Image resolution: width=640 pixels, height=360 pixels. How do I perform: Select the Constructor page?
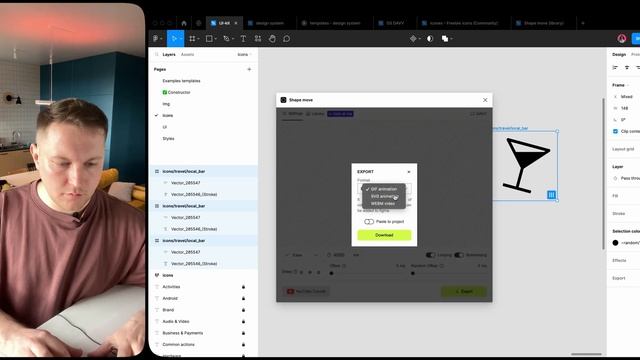[x=179, y=92]
